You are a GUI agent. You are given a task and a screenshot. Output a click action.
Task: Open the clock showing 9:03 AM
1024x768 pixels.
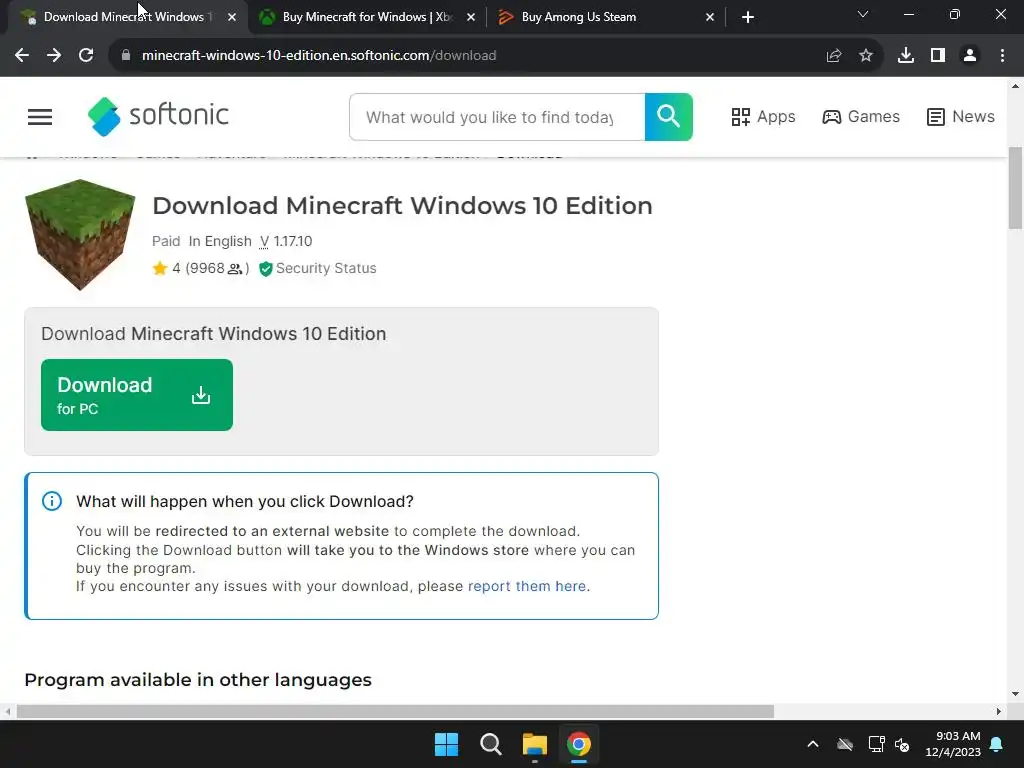pos(953,744)
